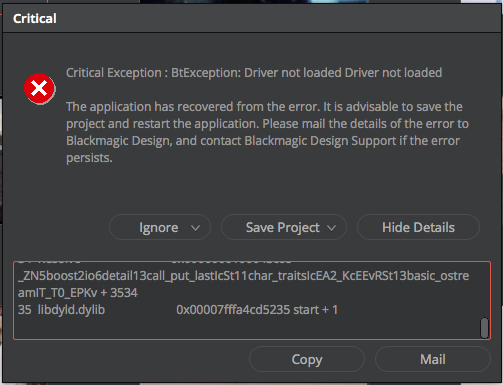Image resolution: width=503 pixels, height=385 pixels.
Task: Click the '0x00007fffa4cd5235 start + 1' address
Action: tap(257, 310)
